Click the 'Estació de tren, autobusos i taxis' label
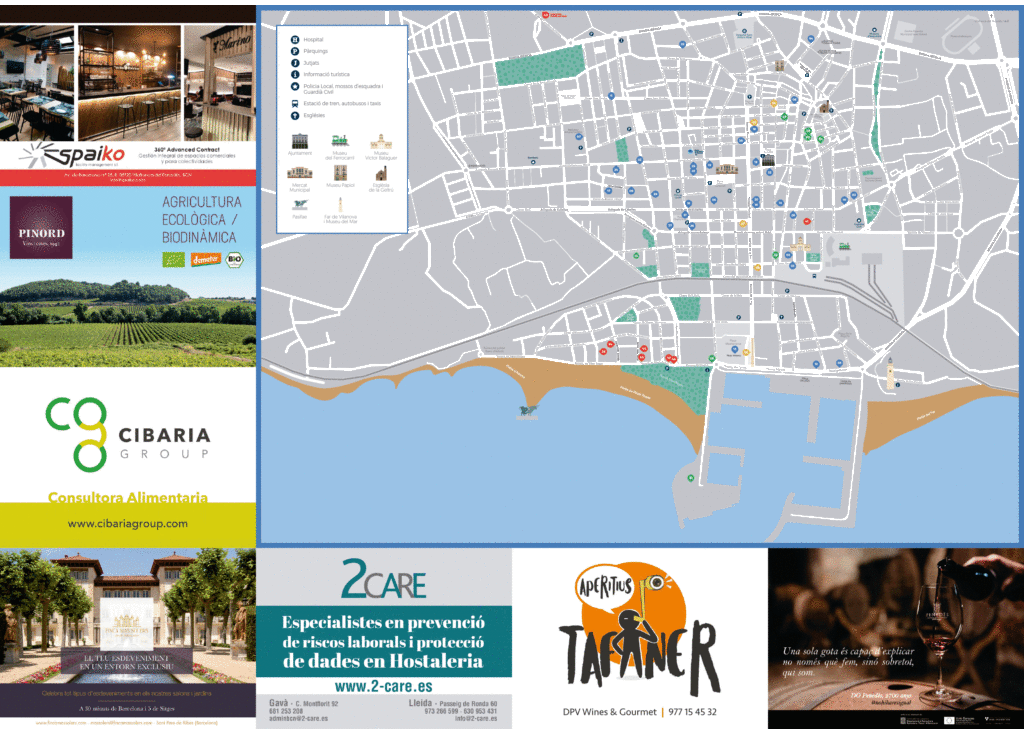 pyautogui.click(x=342, y=103)
